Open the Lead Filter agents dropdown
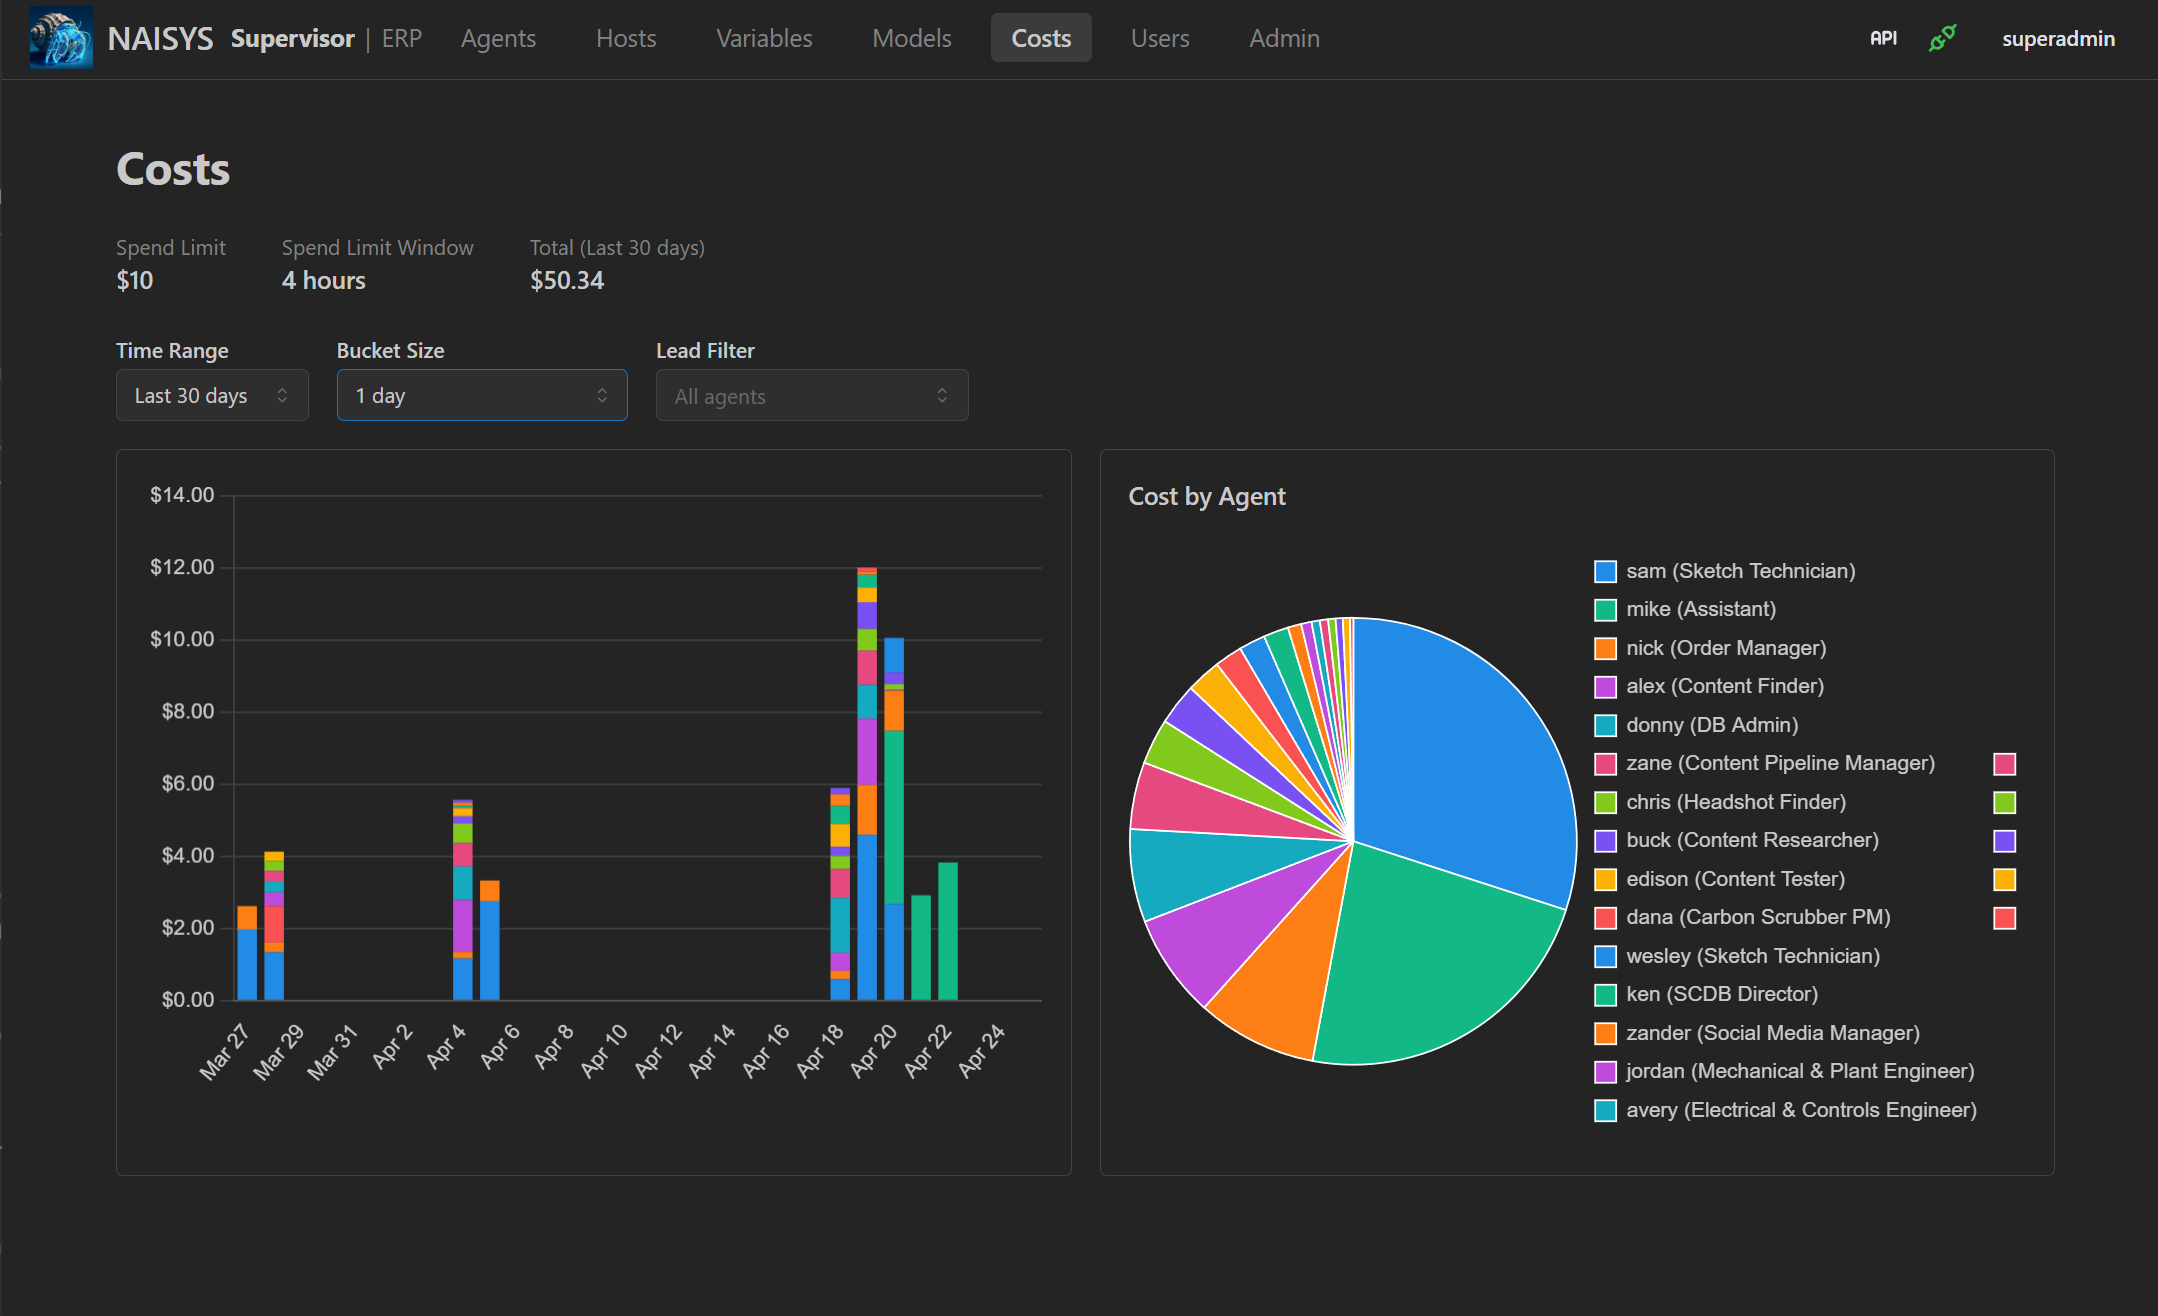This screenshot has height=1316, width=2158. 811,395
